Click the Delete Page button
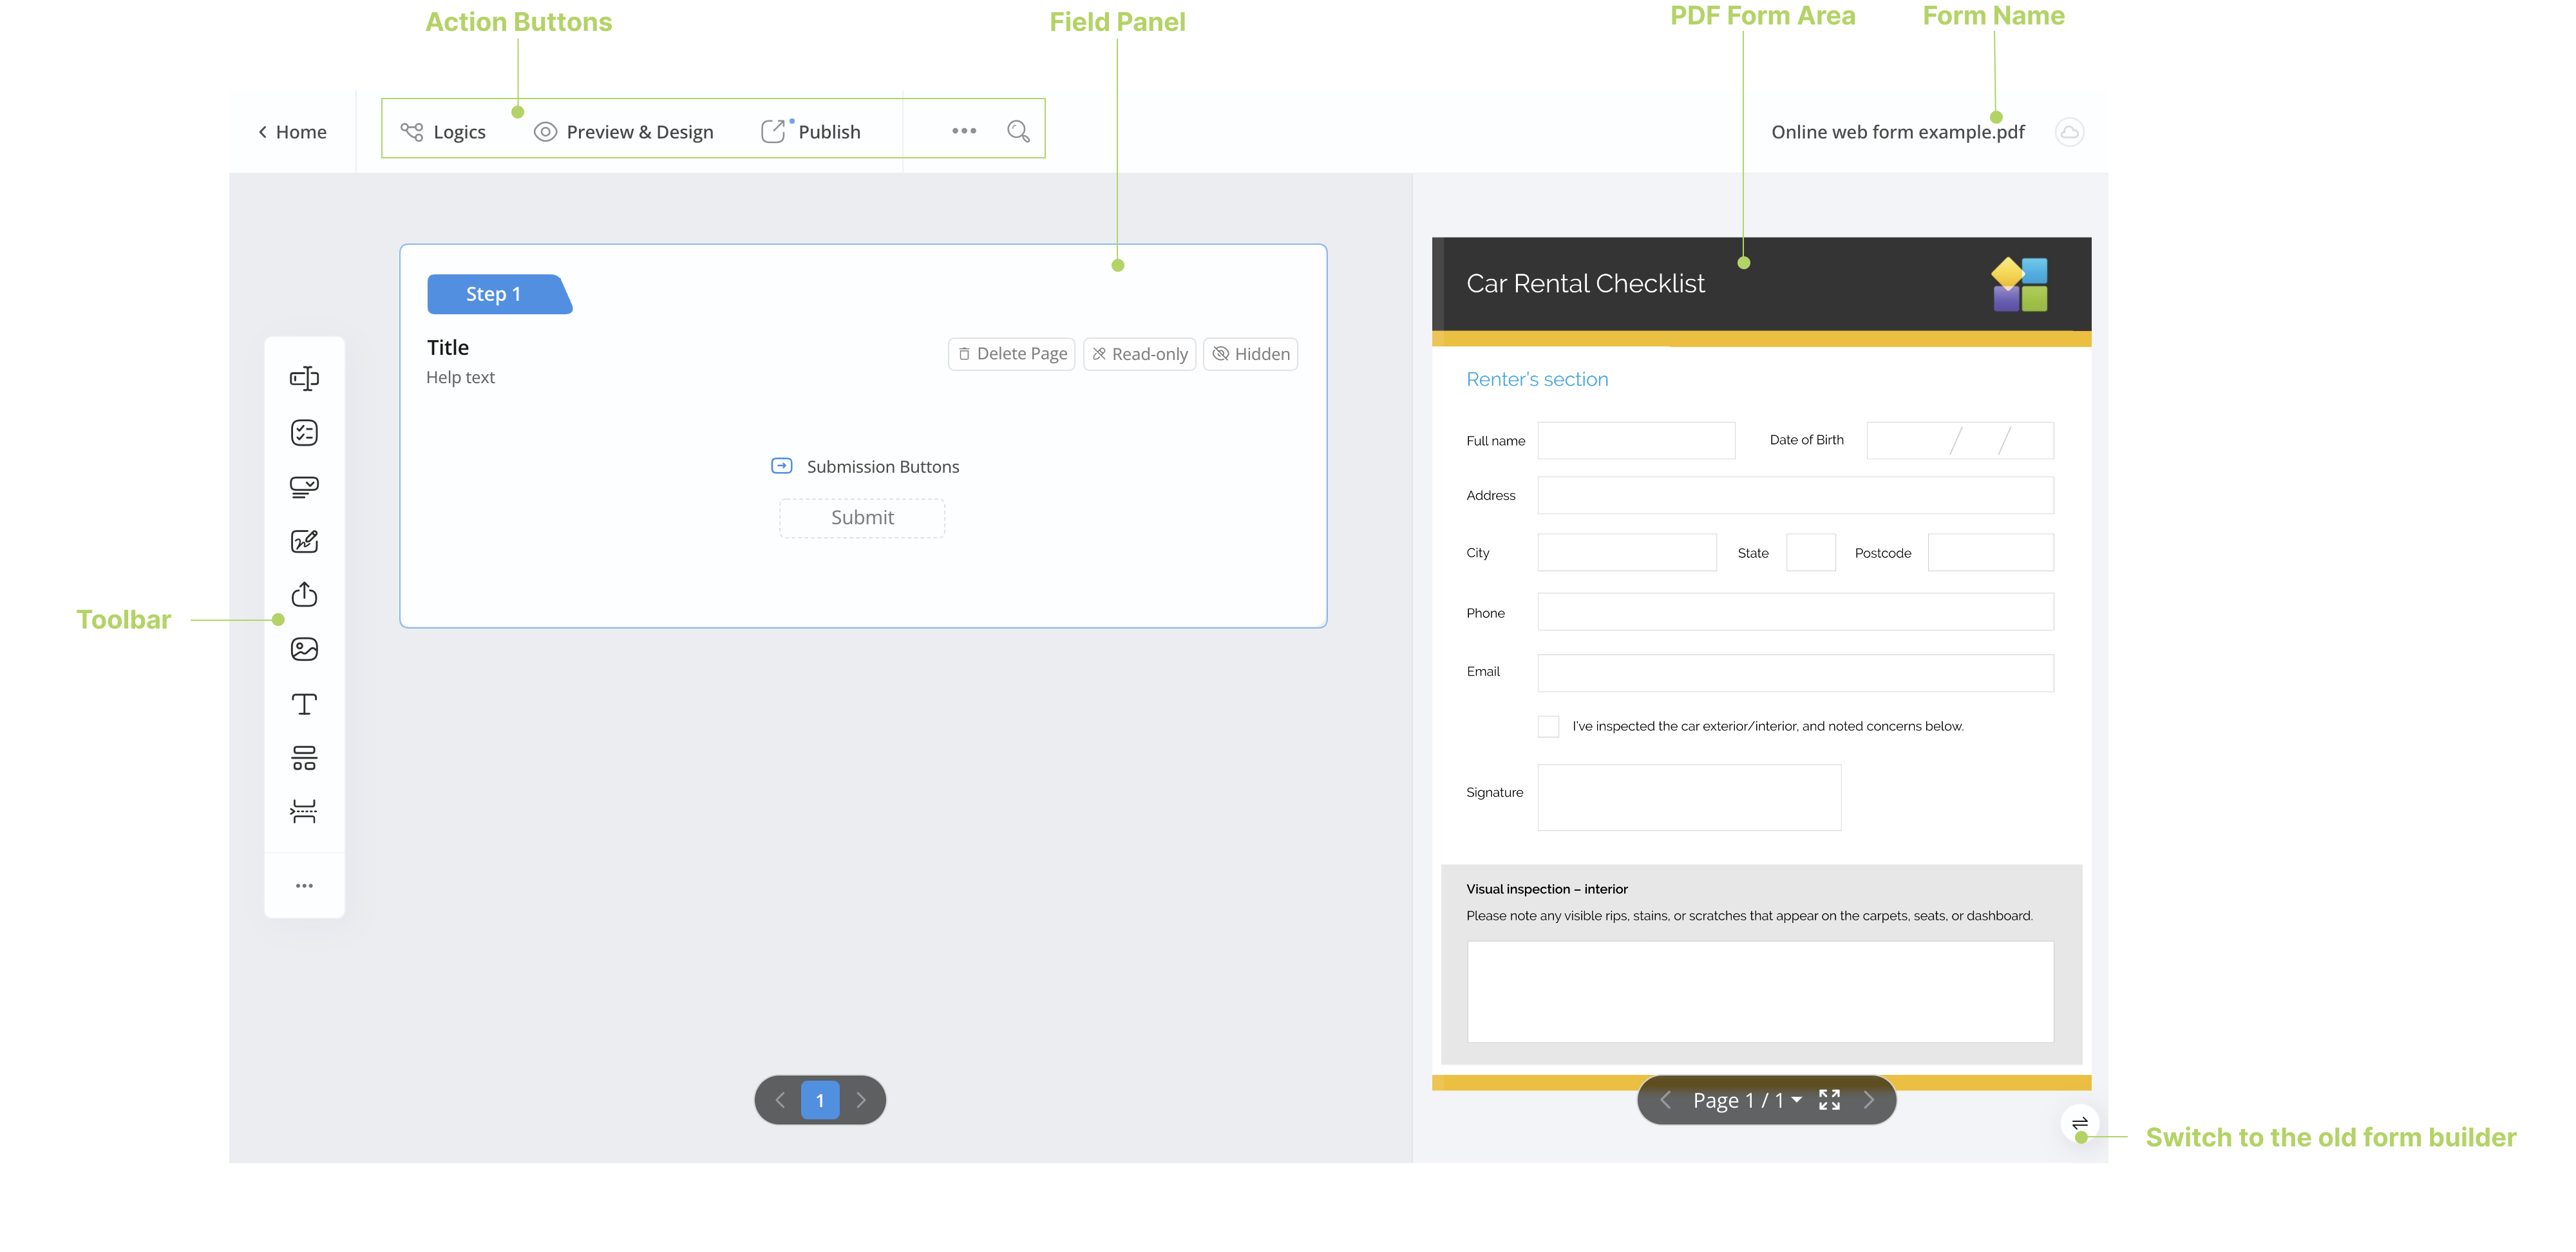 [1009, 352]
